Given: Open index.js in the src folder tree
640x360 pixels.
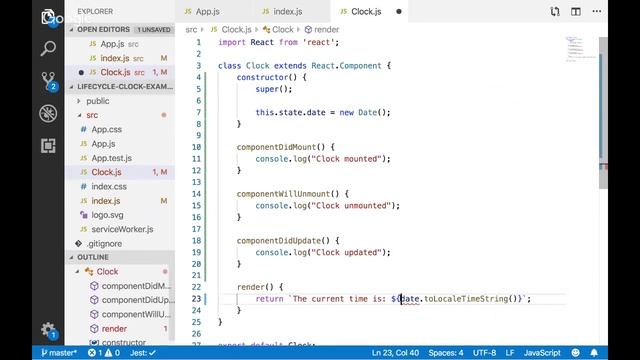Looking at the screenshot, I should (106, 201).
